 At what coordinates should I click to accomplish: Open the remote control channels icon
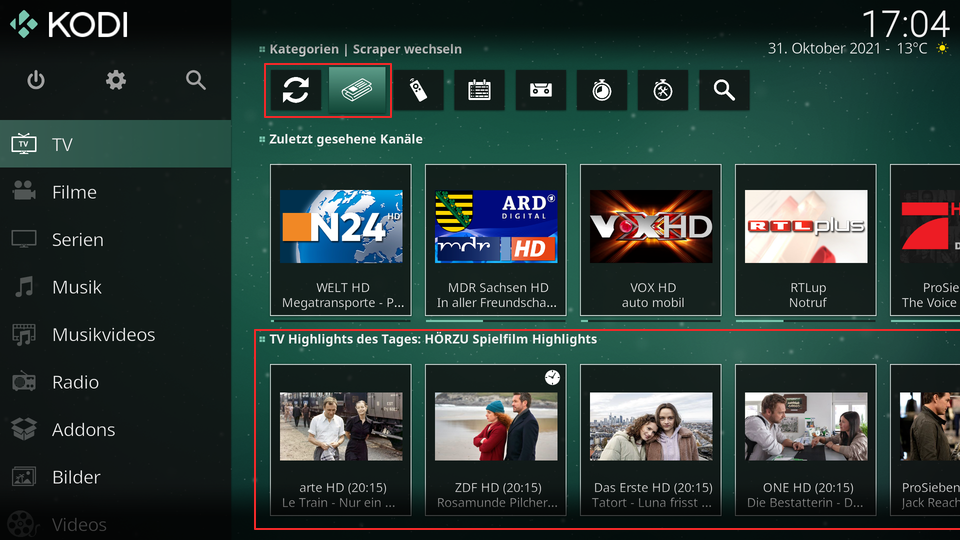418,91
